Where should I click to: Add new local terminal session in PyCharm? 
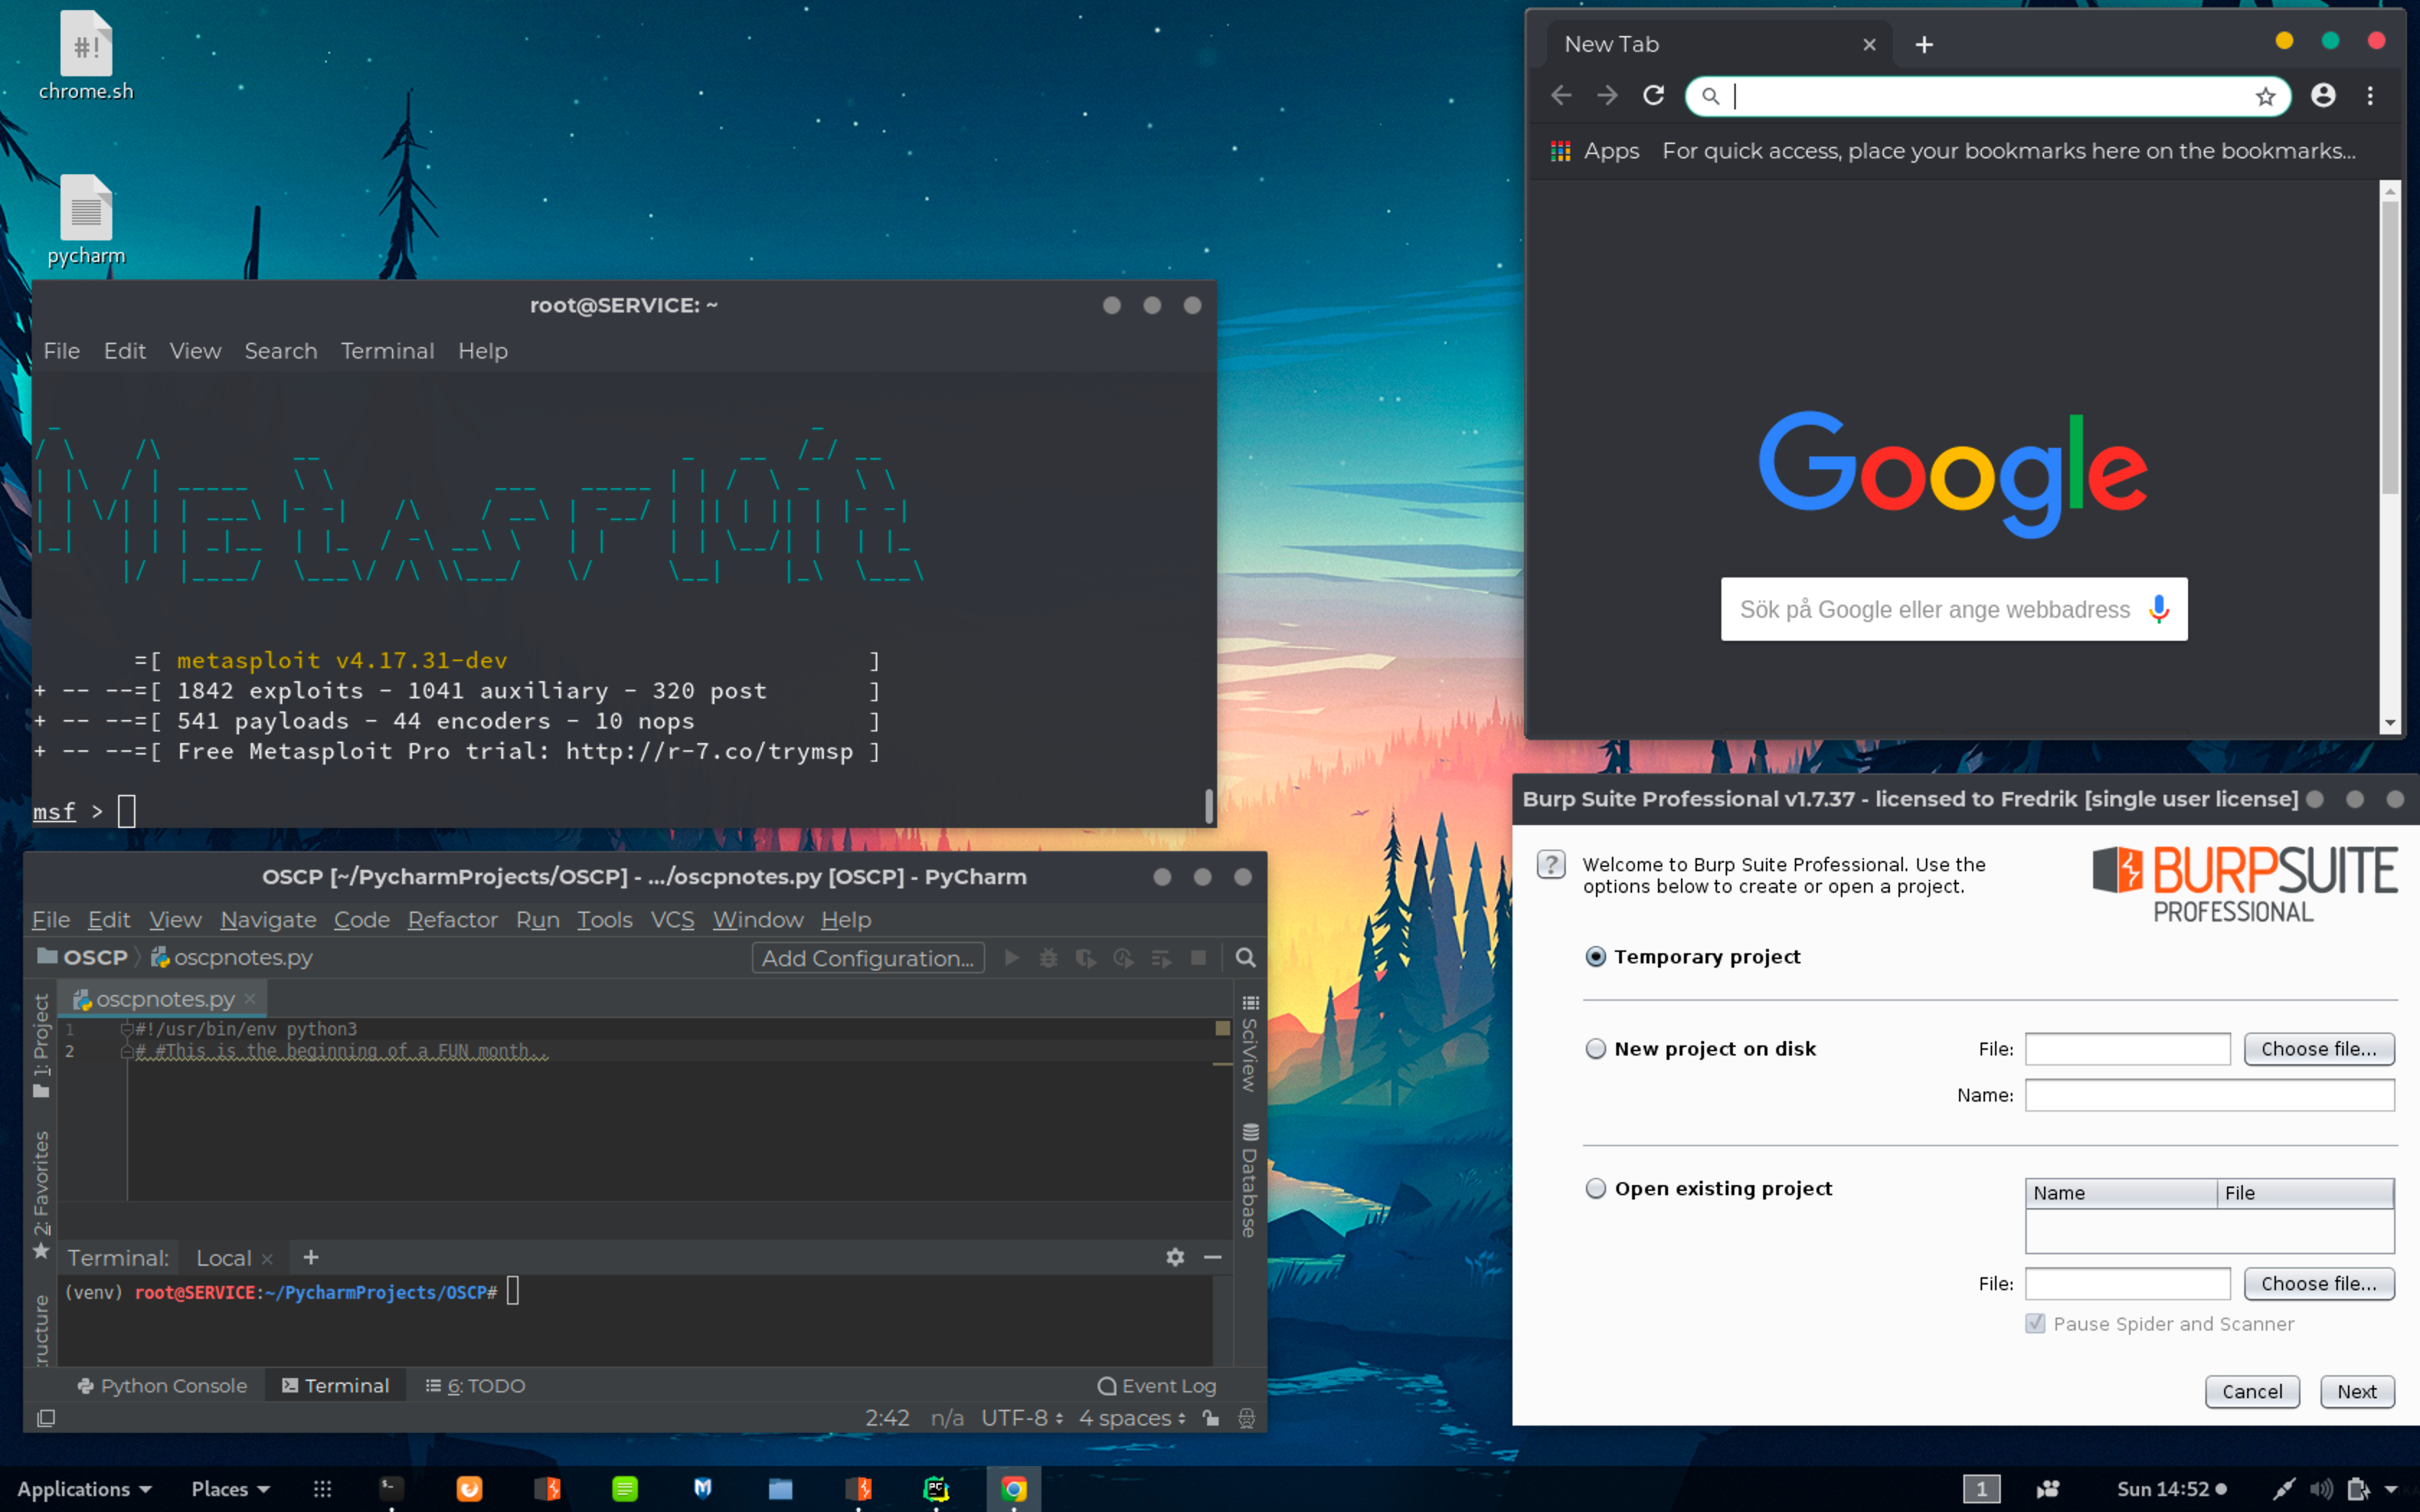click(311, 1257)
